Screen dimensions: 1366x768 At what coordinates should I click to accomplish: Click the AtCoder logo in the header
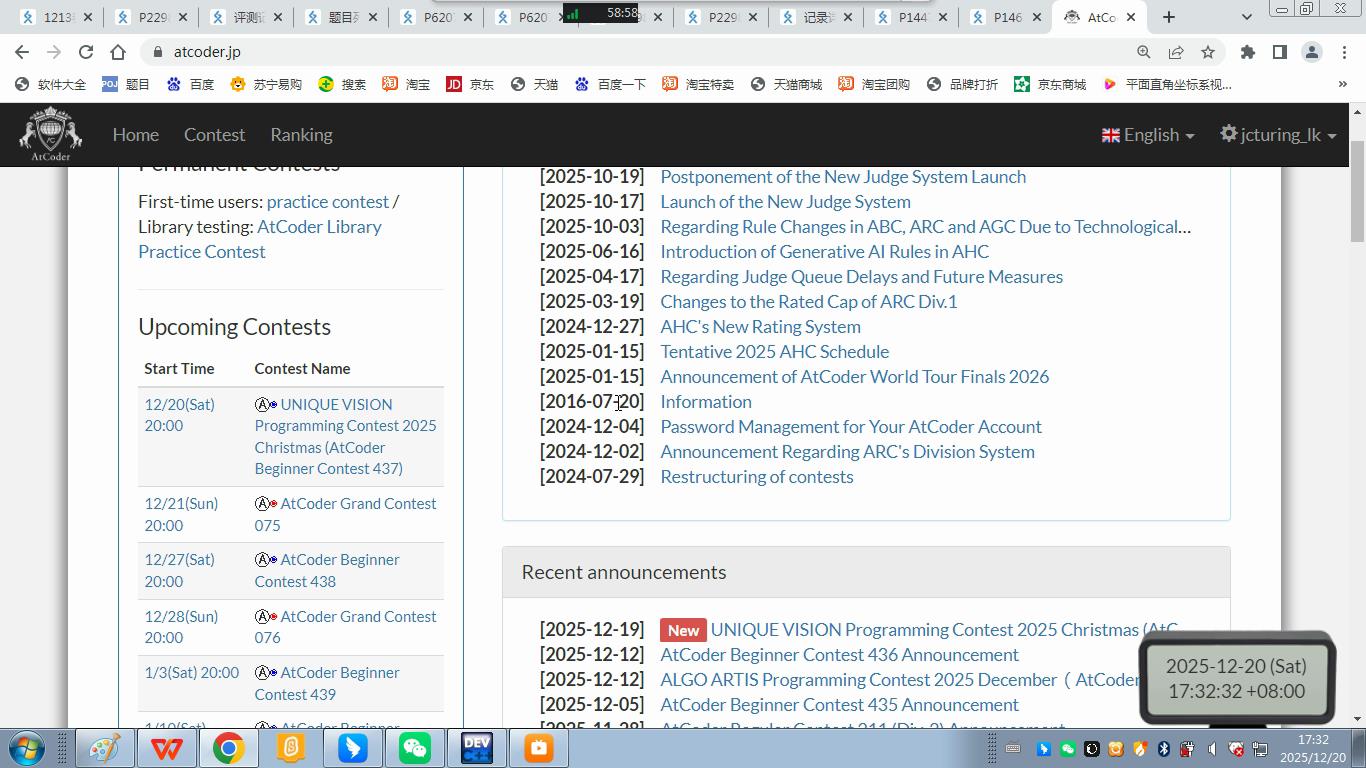[x=50, y=134]
